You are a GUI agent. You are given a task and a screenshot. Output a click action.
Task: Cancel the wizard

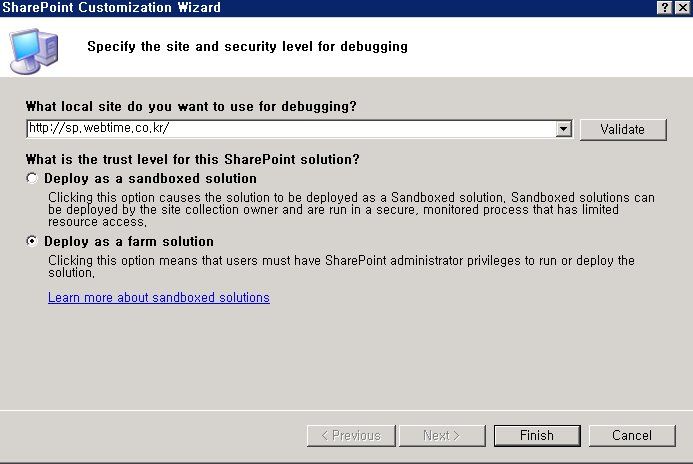tap(632, 436)
